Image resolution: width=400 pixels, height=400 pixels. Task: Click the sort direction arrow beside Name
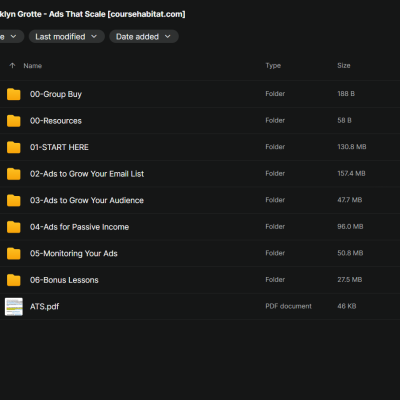(12, 66)
